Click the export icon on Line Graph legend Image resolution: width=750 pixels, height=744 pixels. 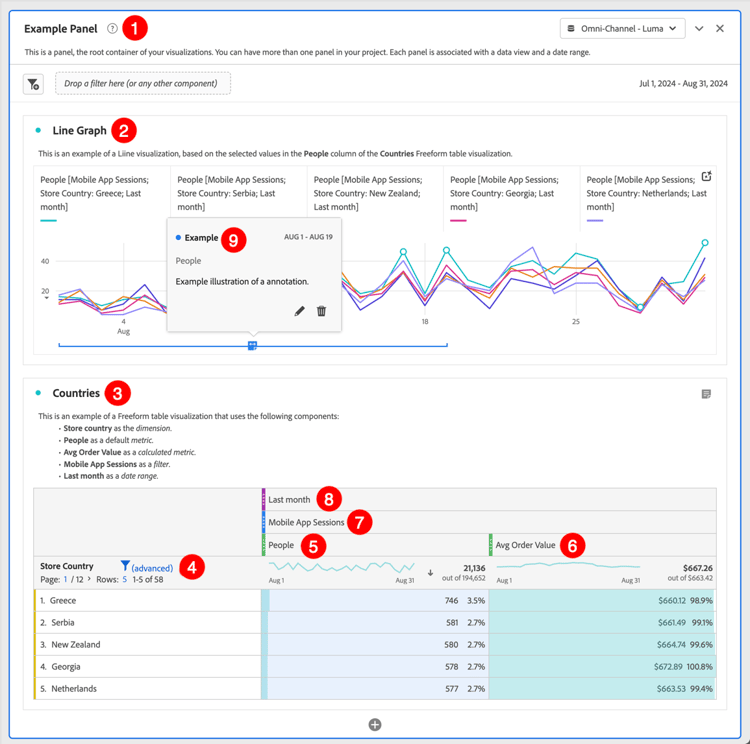tap(706, 176)
